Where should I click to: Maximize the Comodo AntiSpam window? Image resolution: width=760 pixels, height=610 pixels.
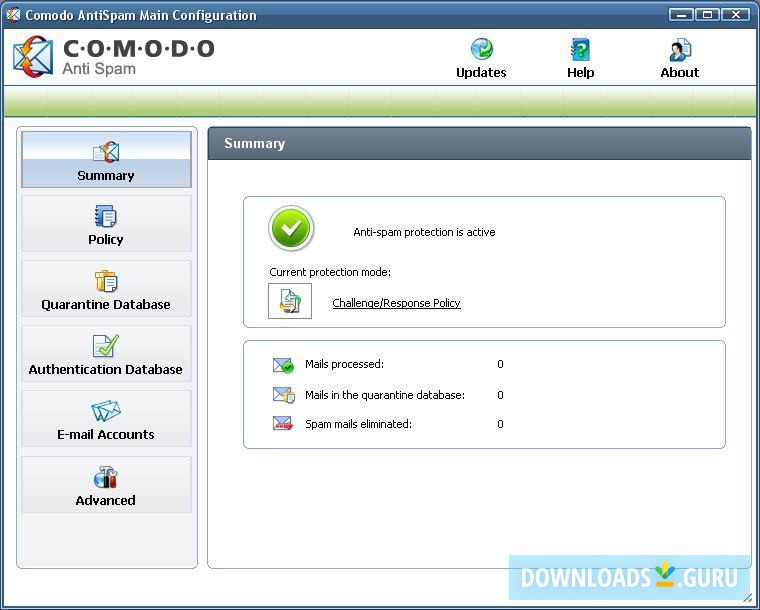pos(707,15)
